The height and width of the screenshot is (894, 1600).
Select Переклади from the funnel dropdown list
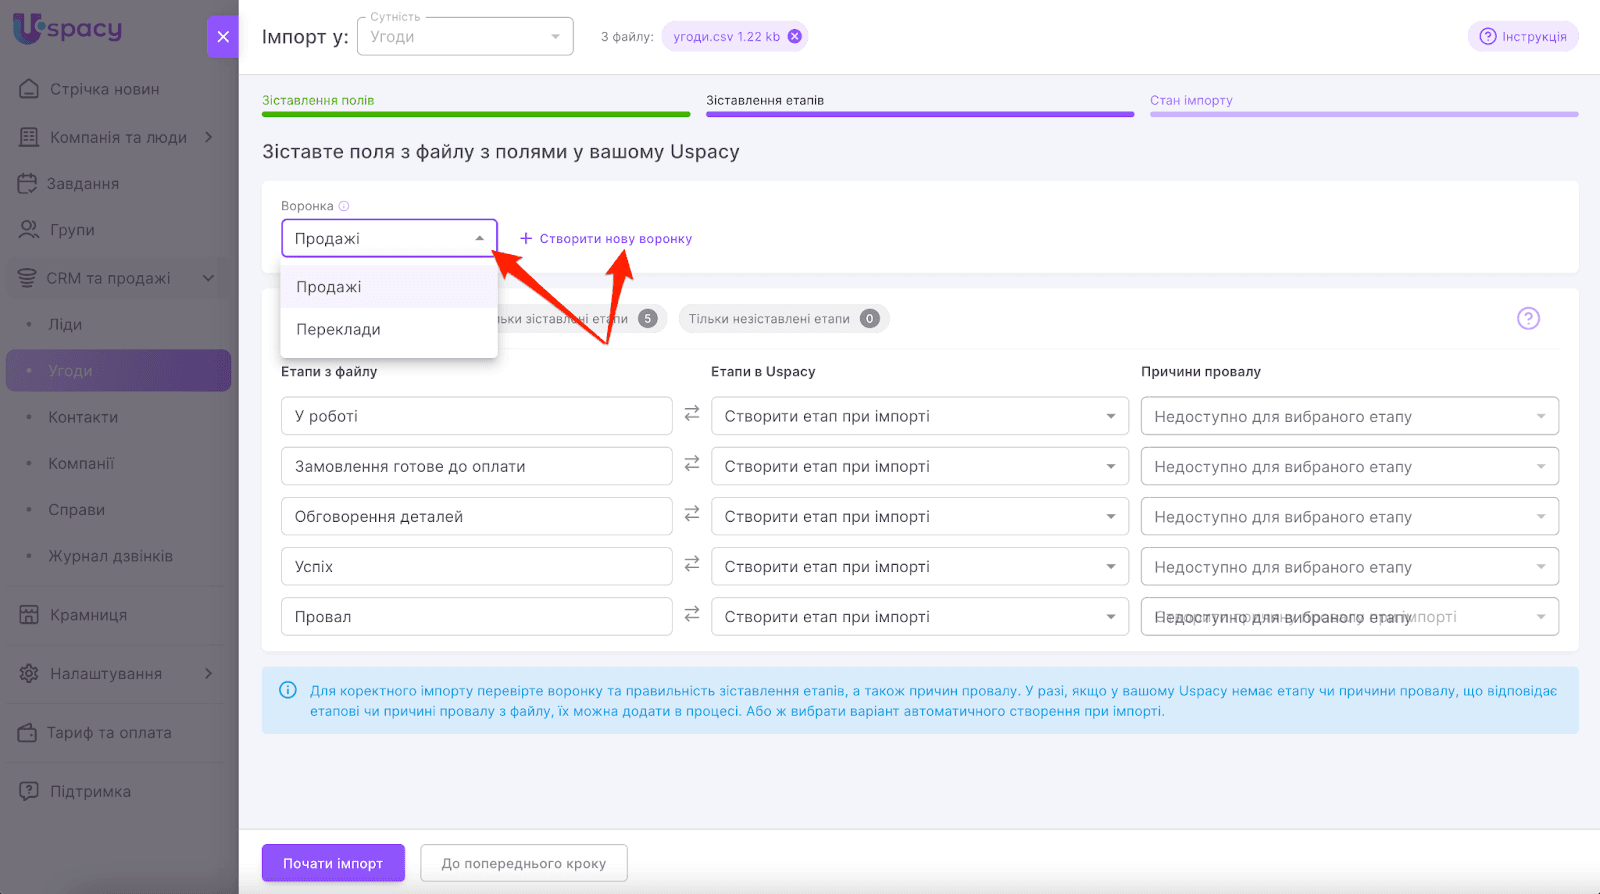(338, 329)
